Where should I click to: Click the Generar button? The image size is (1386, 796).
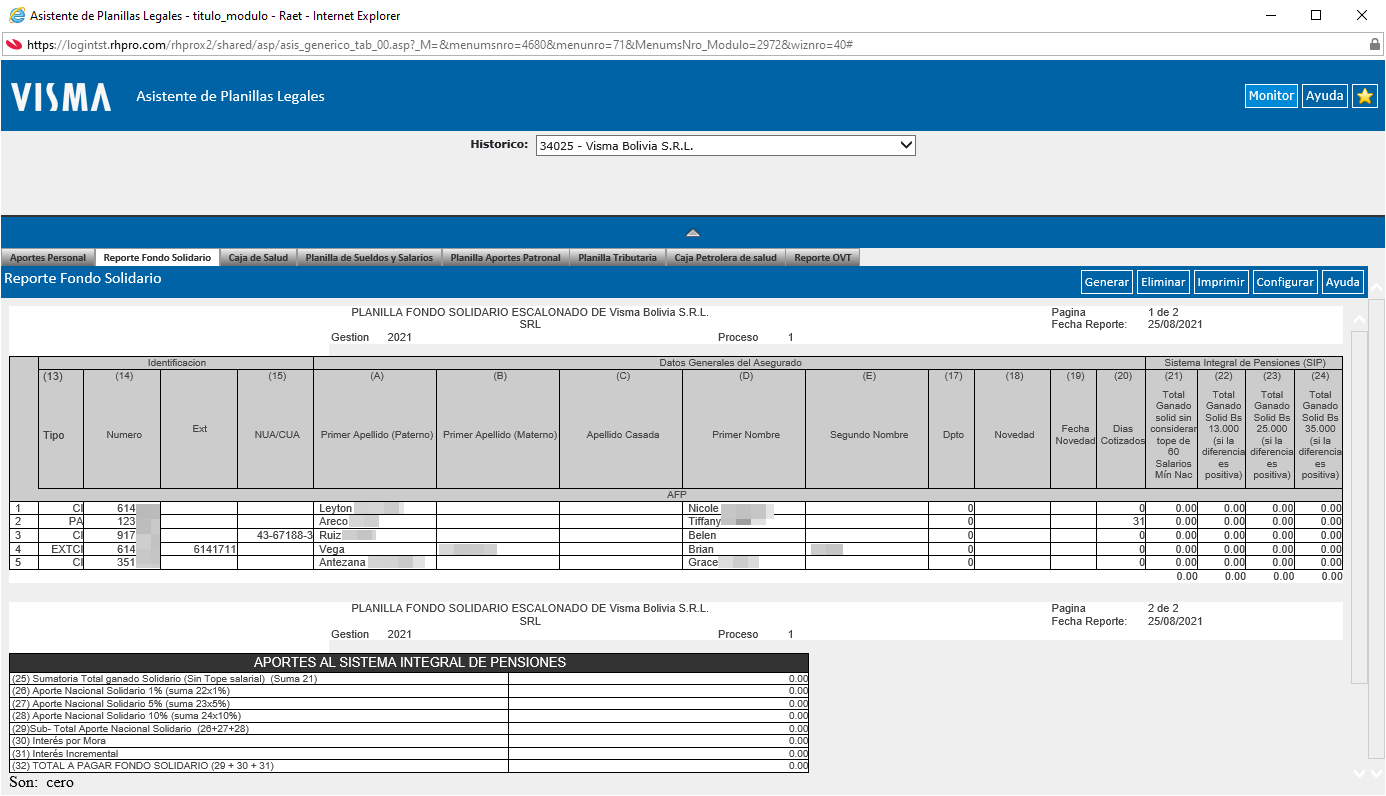point(1107,282)
